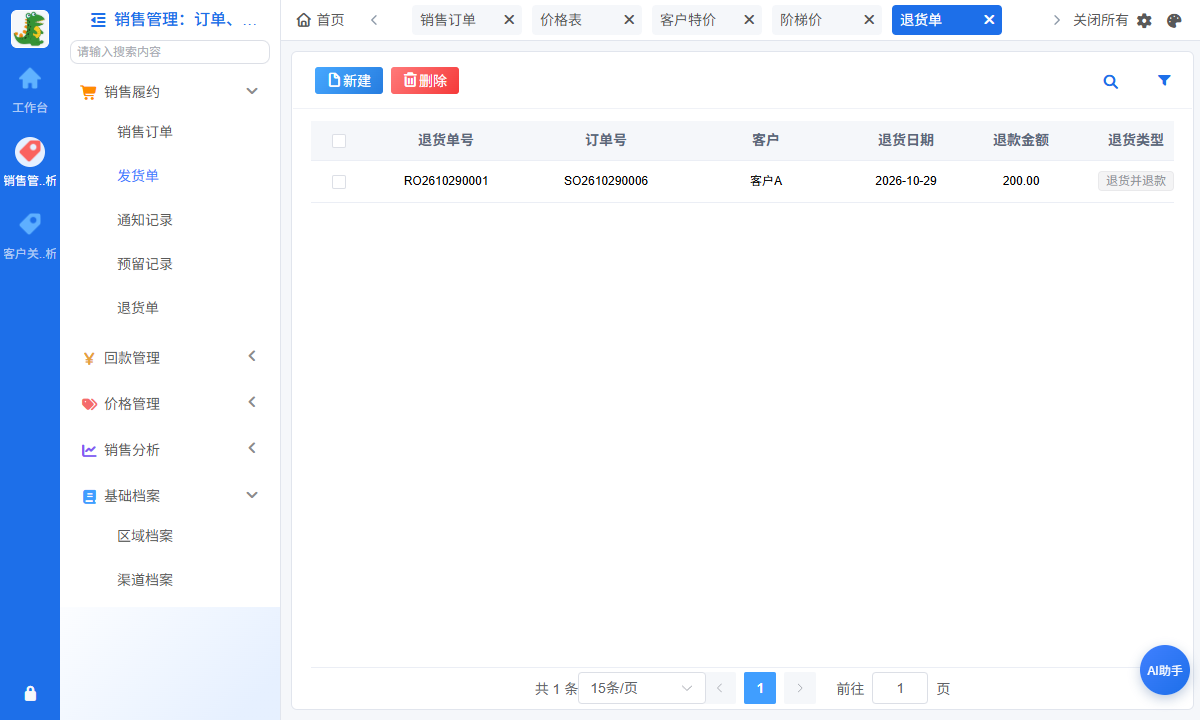Image resolution: width=1200 pixels, height=720 pixels.
Task: Click the 前往 page number input
Action: [900, 688]
